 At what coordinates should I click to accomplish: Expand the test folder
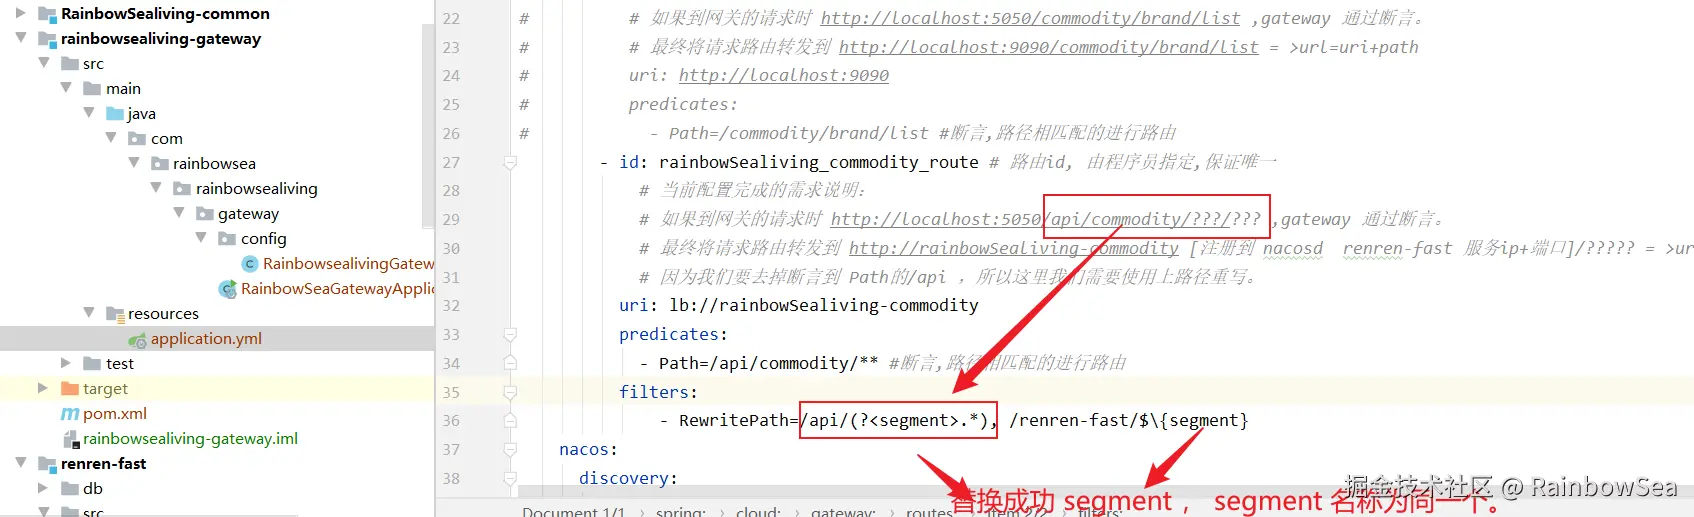[x=65, y=363]
